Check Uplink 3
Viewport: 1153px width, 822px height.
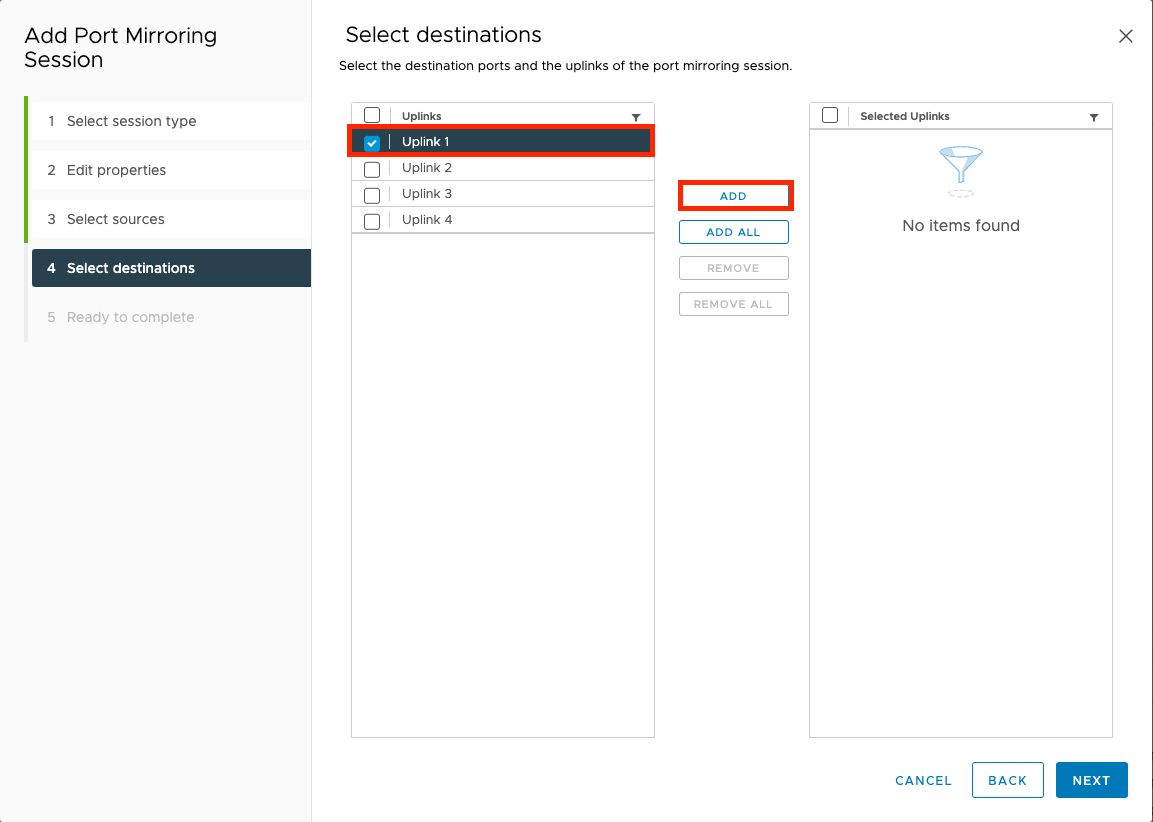click(x=371, y=194)
